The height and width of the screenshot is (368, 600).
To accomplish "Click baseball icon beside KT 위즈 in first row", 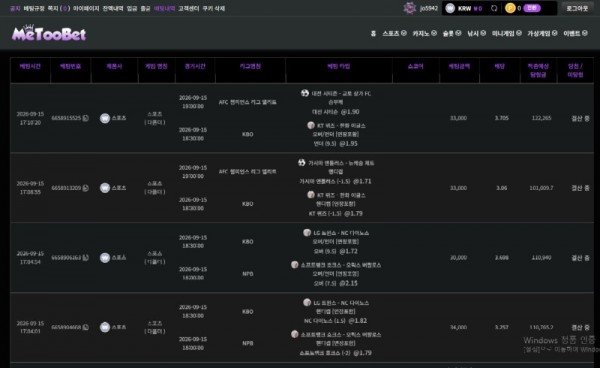I will click(311, 125).
